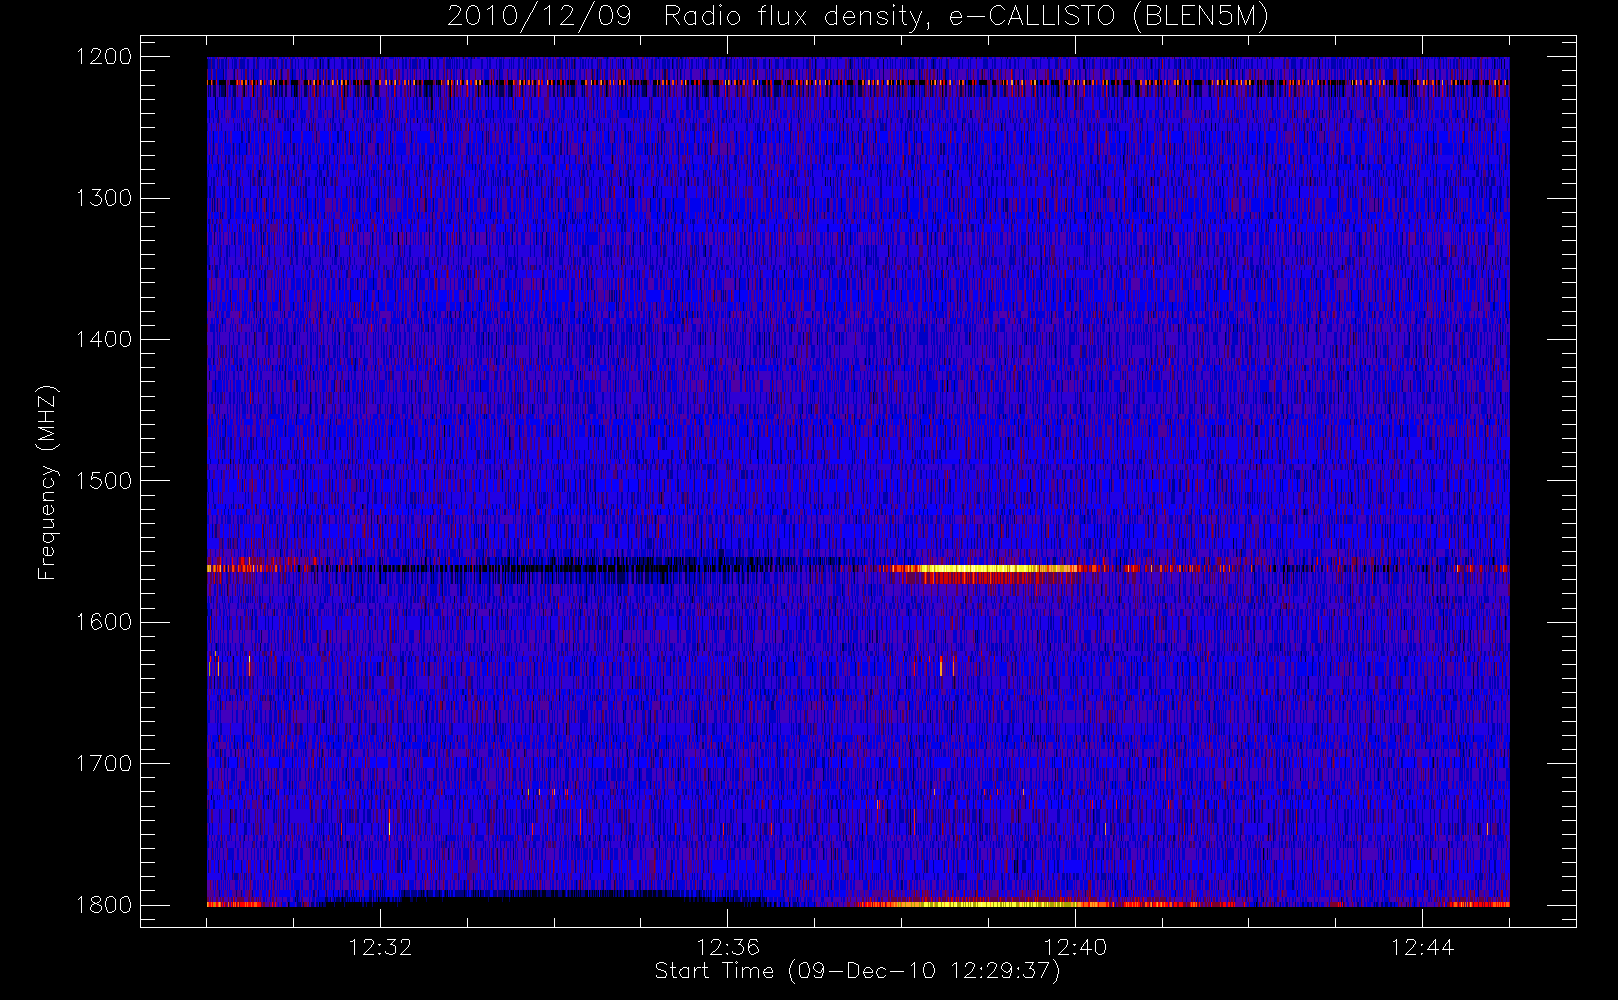1618x1000 pixels.
Task: Click the 12:44 time tick label
Action: click(1422, 947)
